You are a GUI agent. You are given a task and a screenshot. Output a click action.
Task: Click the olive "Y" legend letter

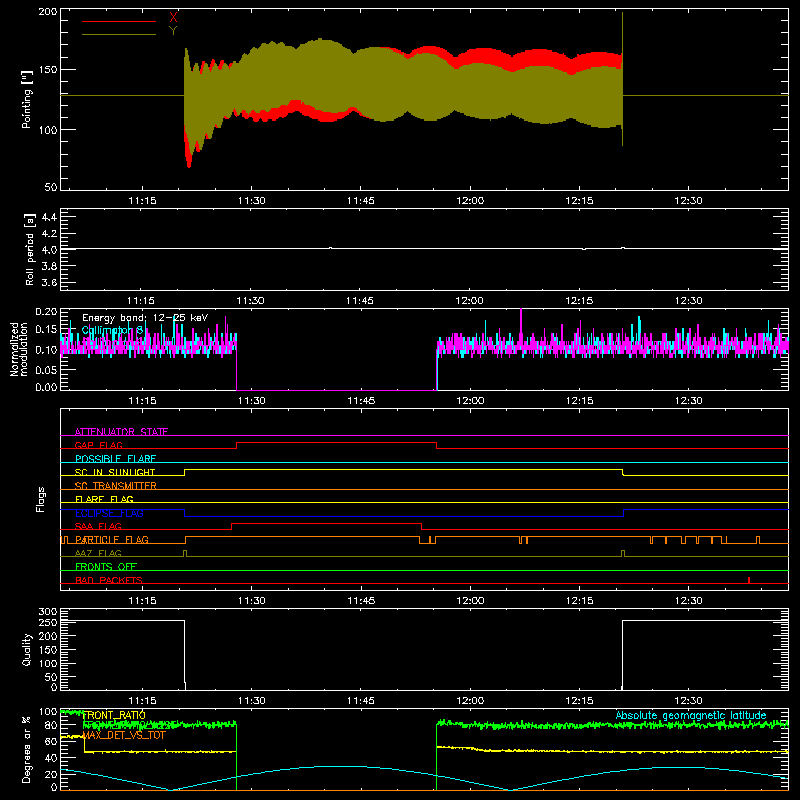click(x=173, y=31)
